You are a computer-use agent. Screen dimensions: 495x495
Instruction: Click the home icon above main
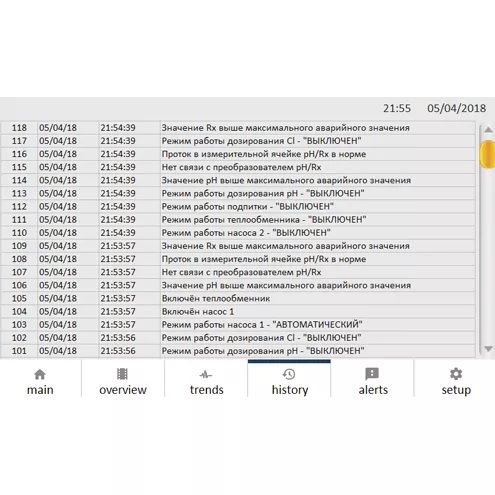click(40, 374)
